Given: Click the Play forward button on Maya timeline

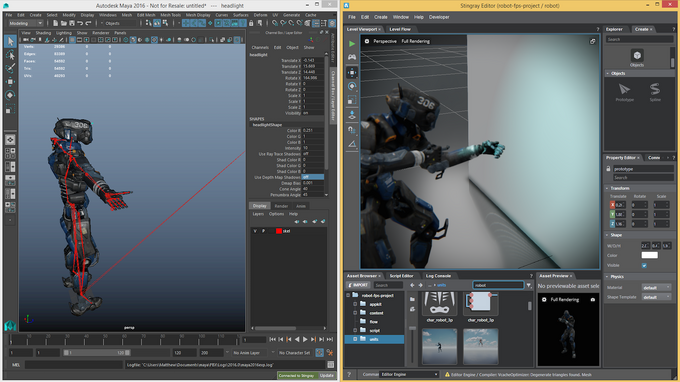Looking at the screenshot, I should 305,340.
